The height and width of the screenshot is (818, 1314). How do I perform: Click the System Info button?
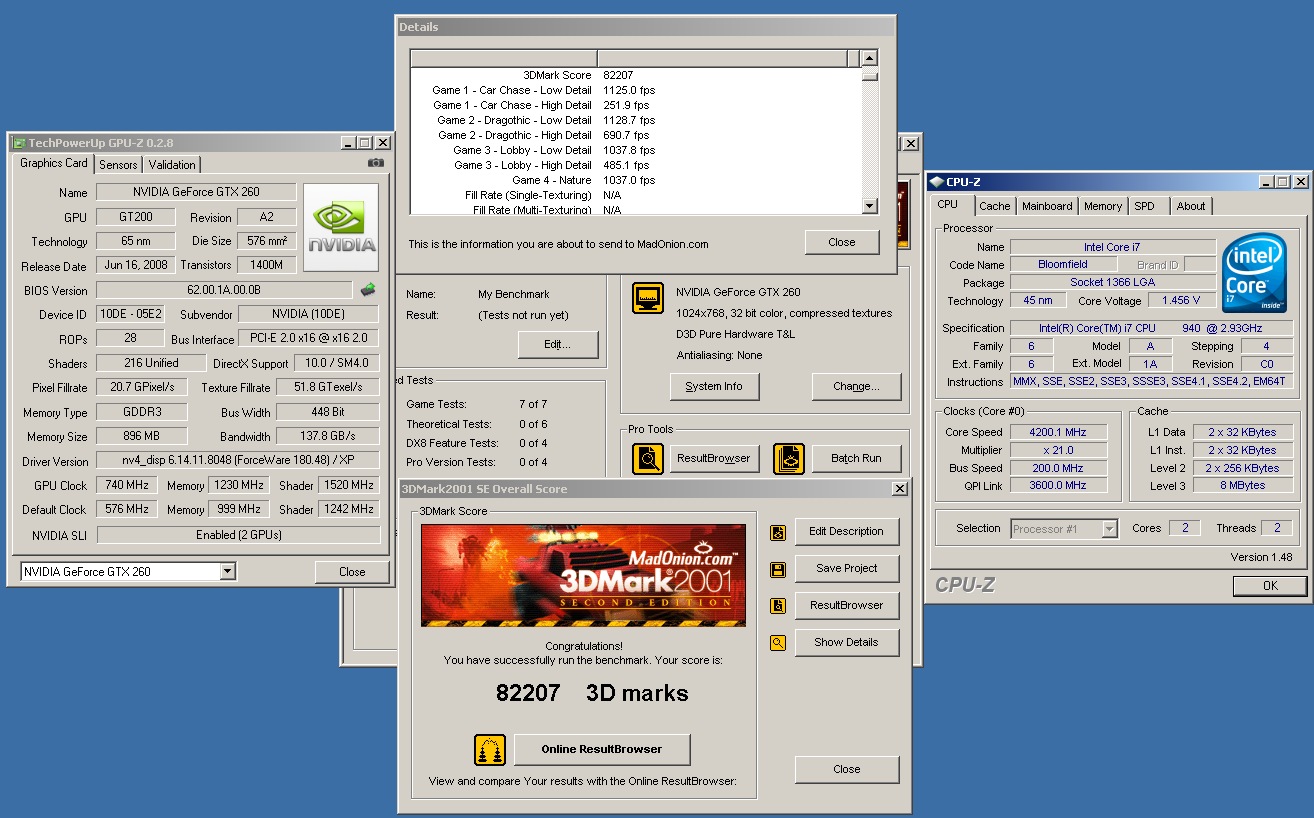(x=715, y=386)
